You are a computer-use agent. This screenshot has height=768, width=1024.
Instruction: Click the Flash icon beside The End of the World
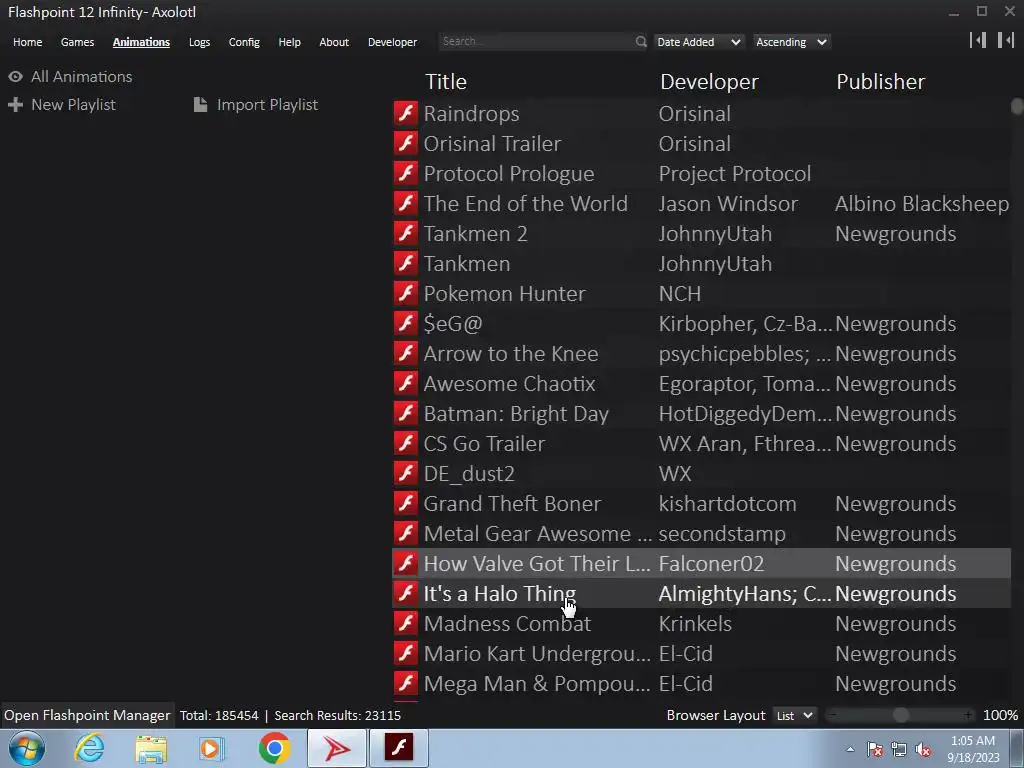[406, 204]
